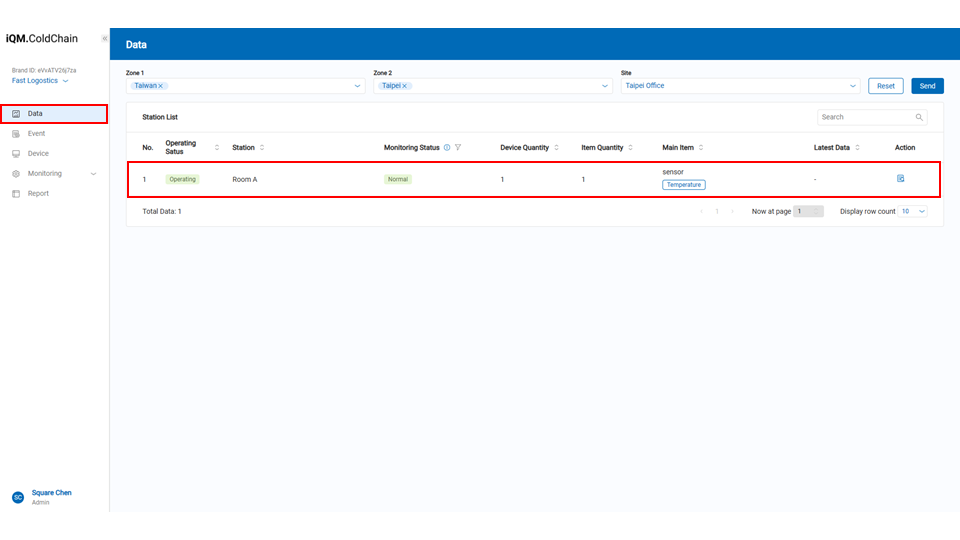The image size is (960, 540).
Task: Click the Monitoring Status info icon
Action: click(447, 148)
